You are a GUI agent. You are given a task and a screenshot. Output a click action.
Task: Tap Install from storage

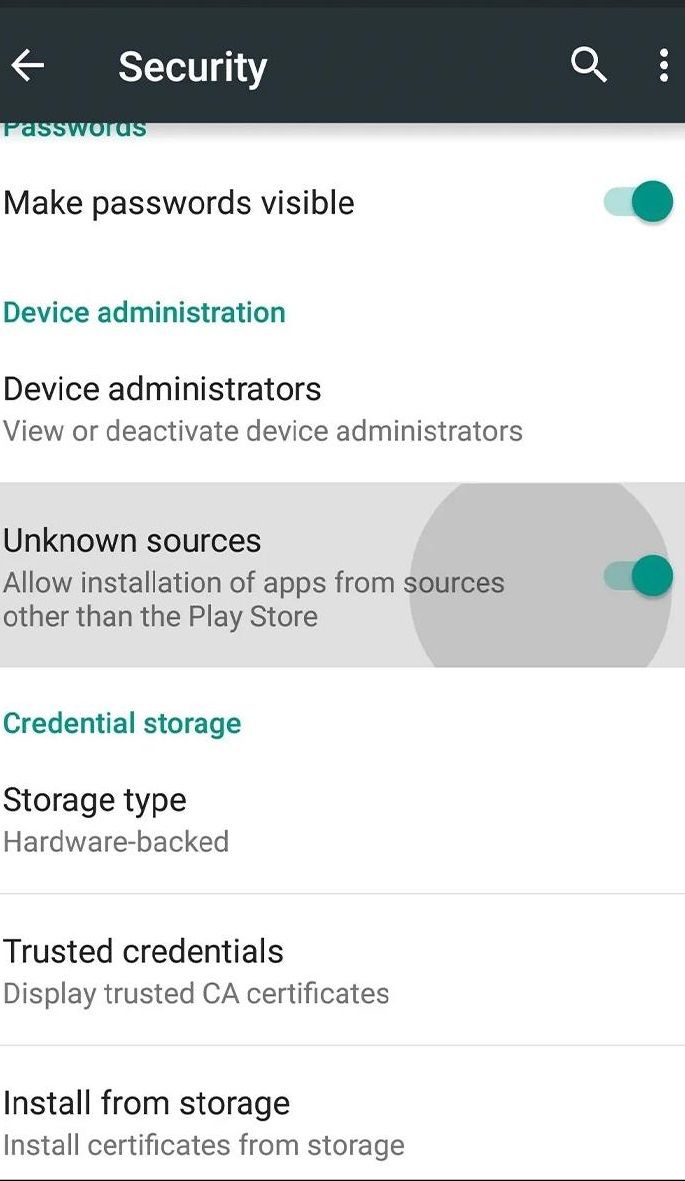click(146, 1103)
